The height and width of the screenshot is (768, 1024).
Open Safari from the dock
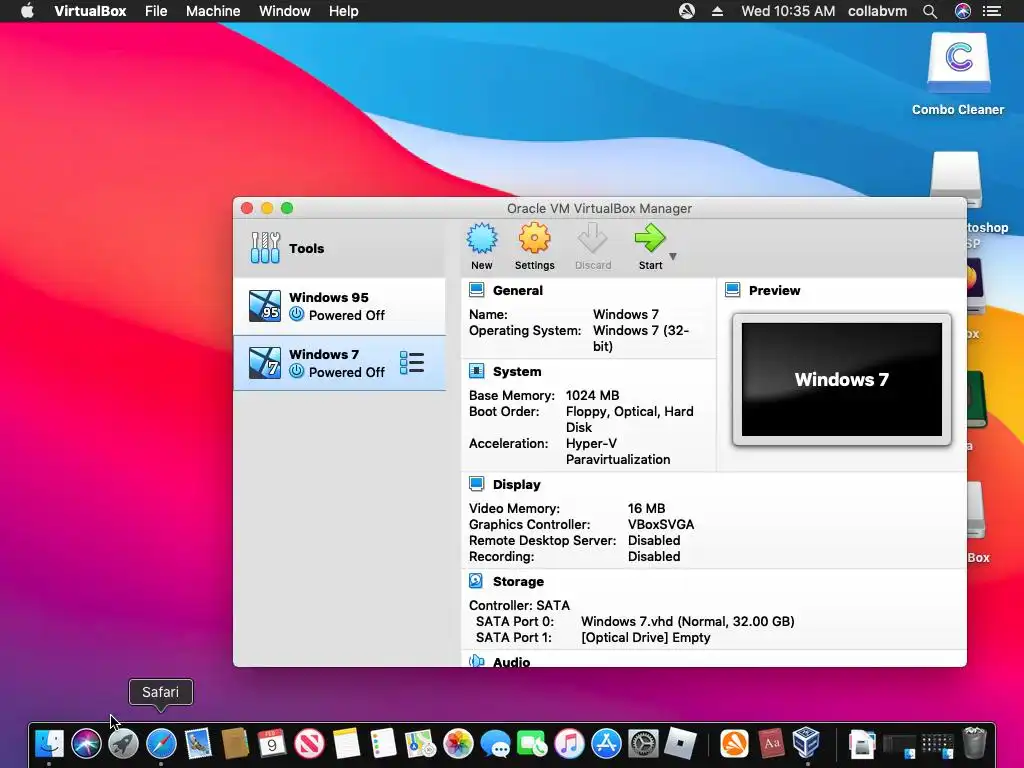pos(161,743)
